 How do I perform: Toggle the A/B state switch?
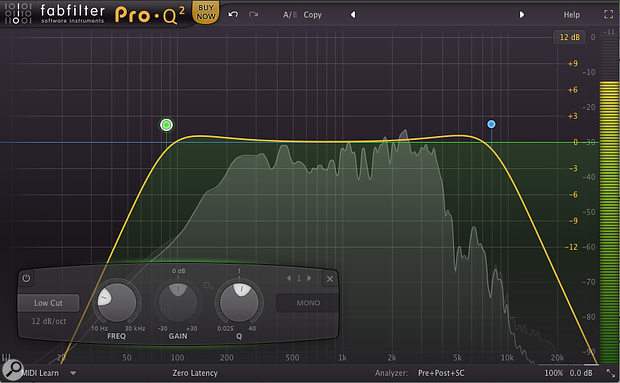point(289,15)
